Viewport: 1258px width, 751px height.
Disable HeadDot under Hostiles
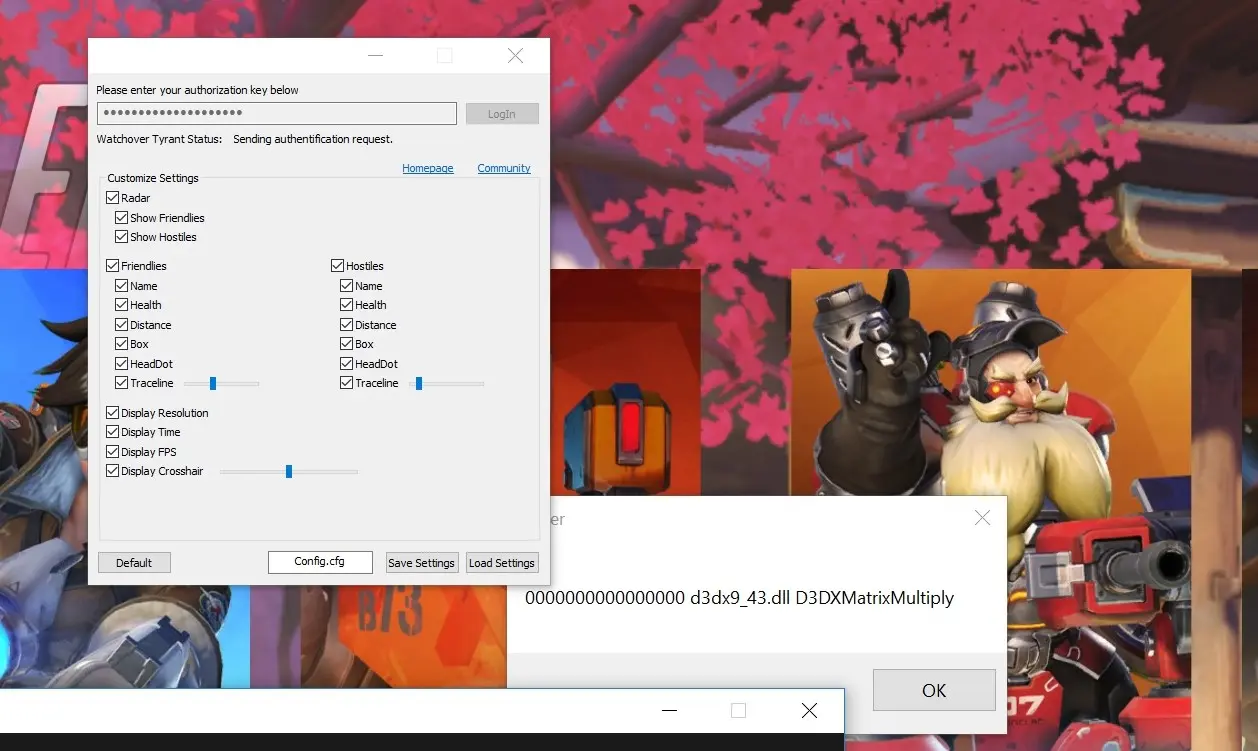[x=346, y=364]
